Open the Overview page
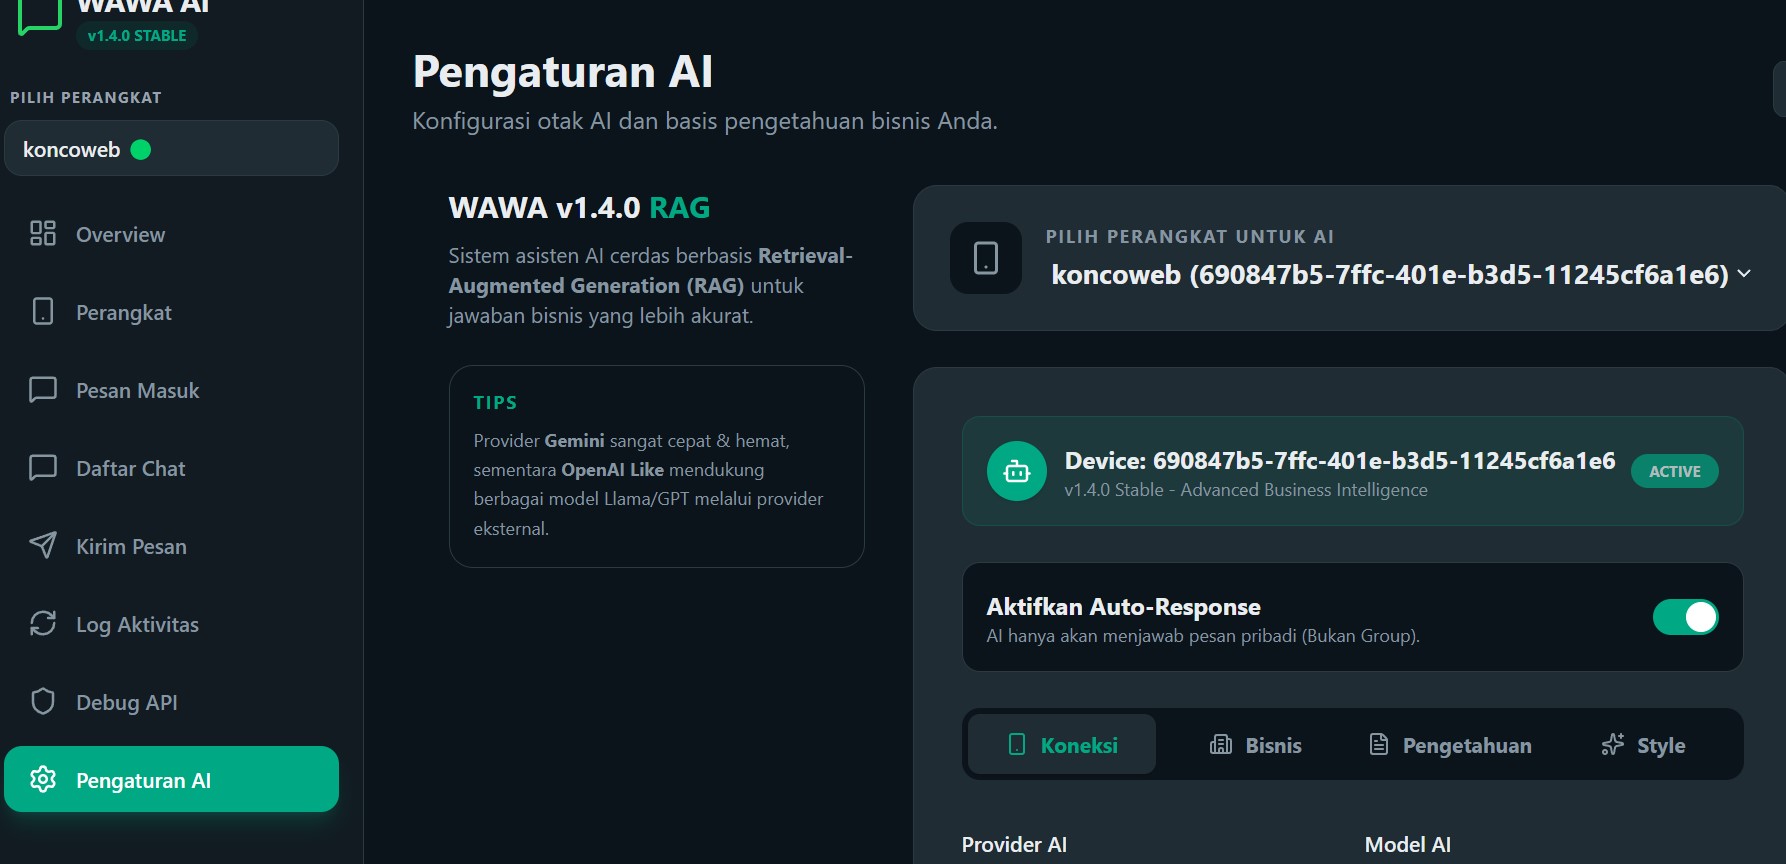 coord(171,234)
